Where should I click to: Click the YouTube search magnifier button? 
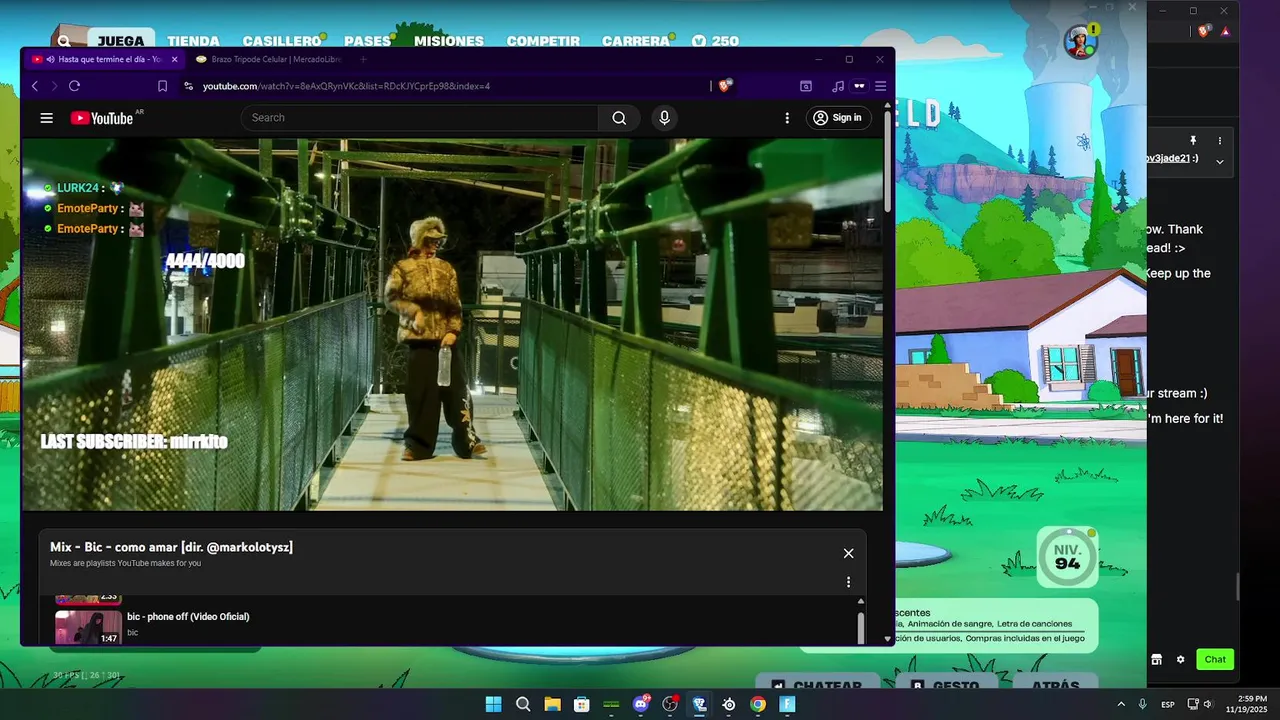coord(619,118)
